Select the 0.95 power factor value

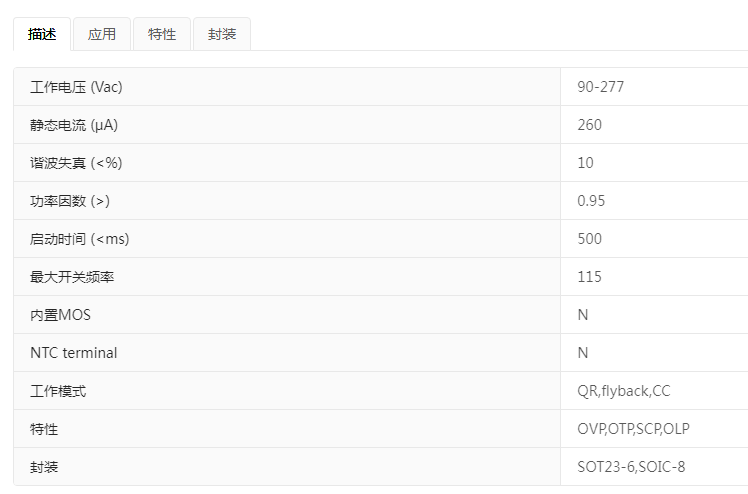[x=591, y=201]
